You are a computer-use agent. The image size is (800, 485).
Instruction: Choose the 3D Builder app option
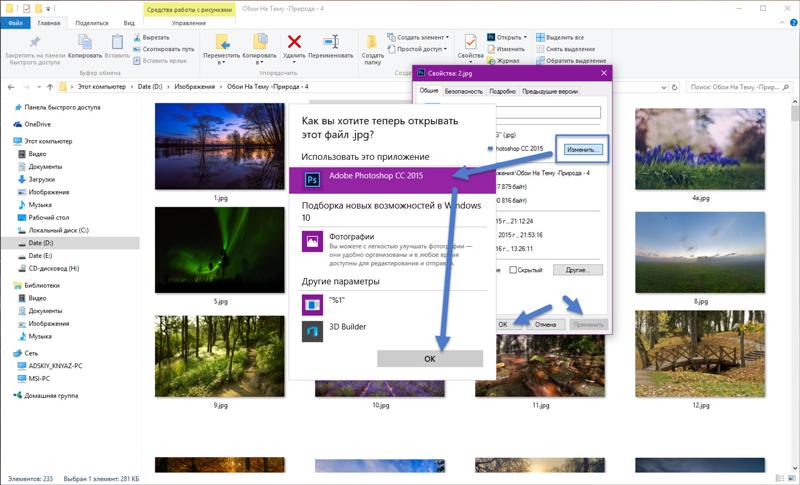[x=392, y=331]
